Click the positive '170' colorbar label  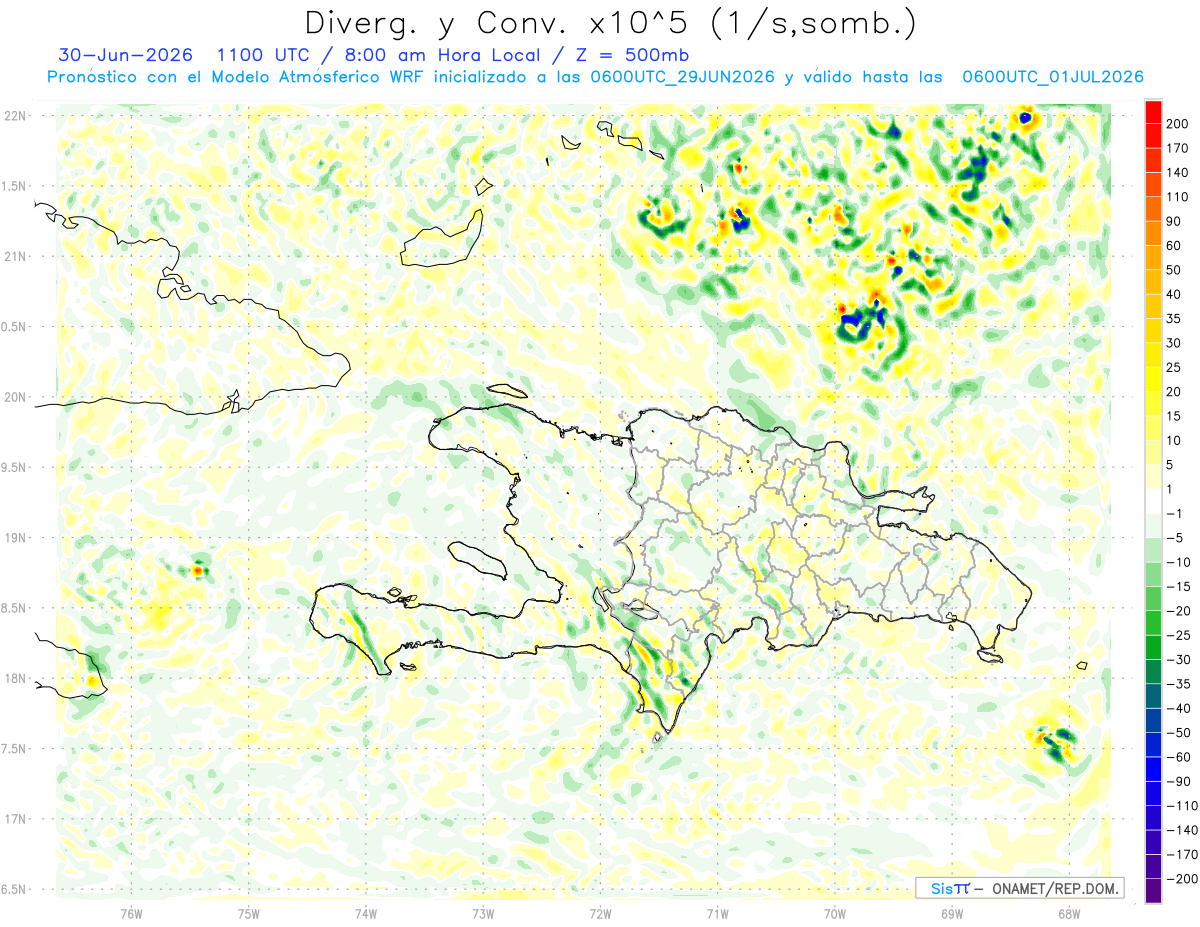tap(1177, 148)
